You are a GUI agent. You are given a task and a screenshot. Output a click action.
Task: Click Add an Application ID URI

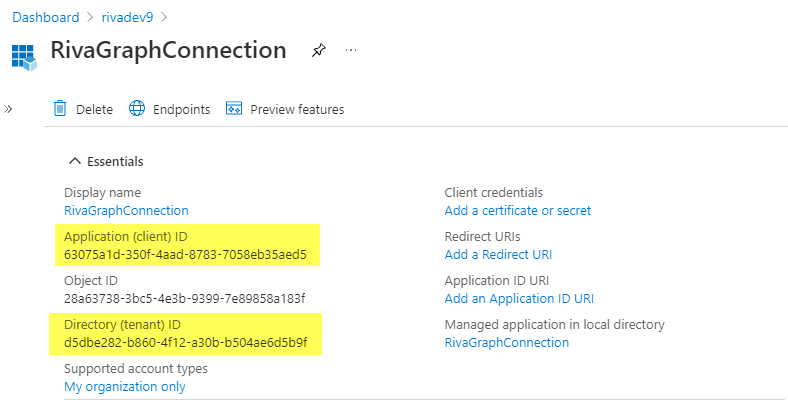(x=519, y=298)
